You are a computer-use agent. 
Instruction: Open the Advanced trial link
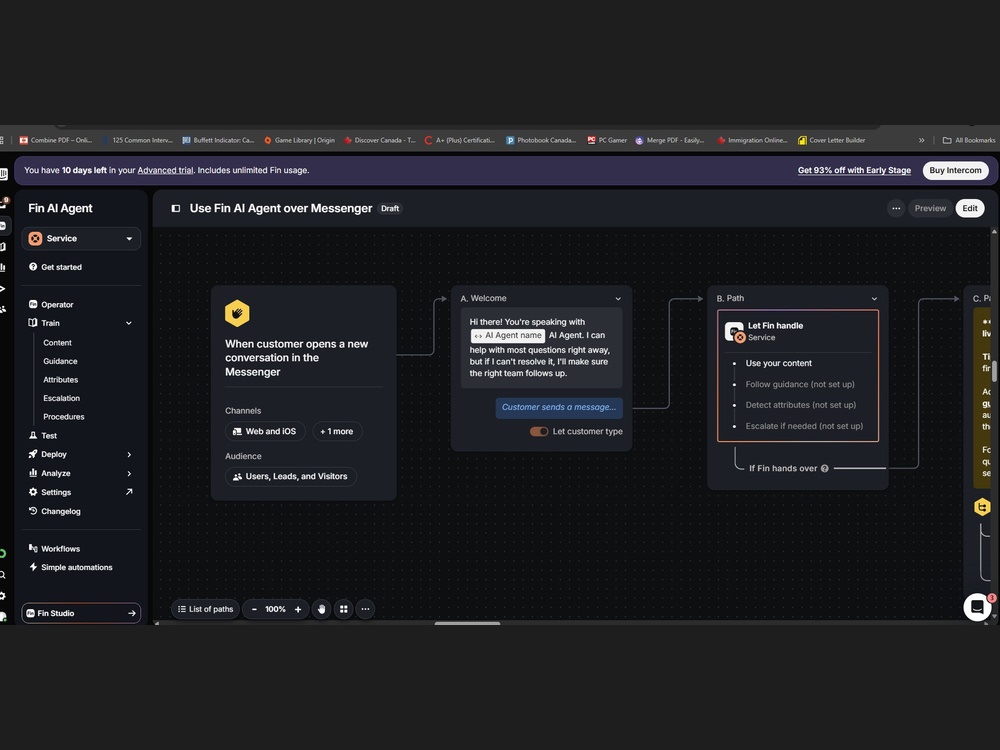(x=165, y=170)
